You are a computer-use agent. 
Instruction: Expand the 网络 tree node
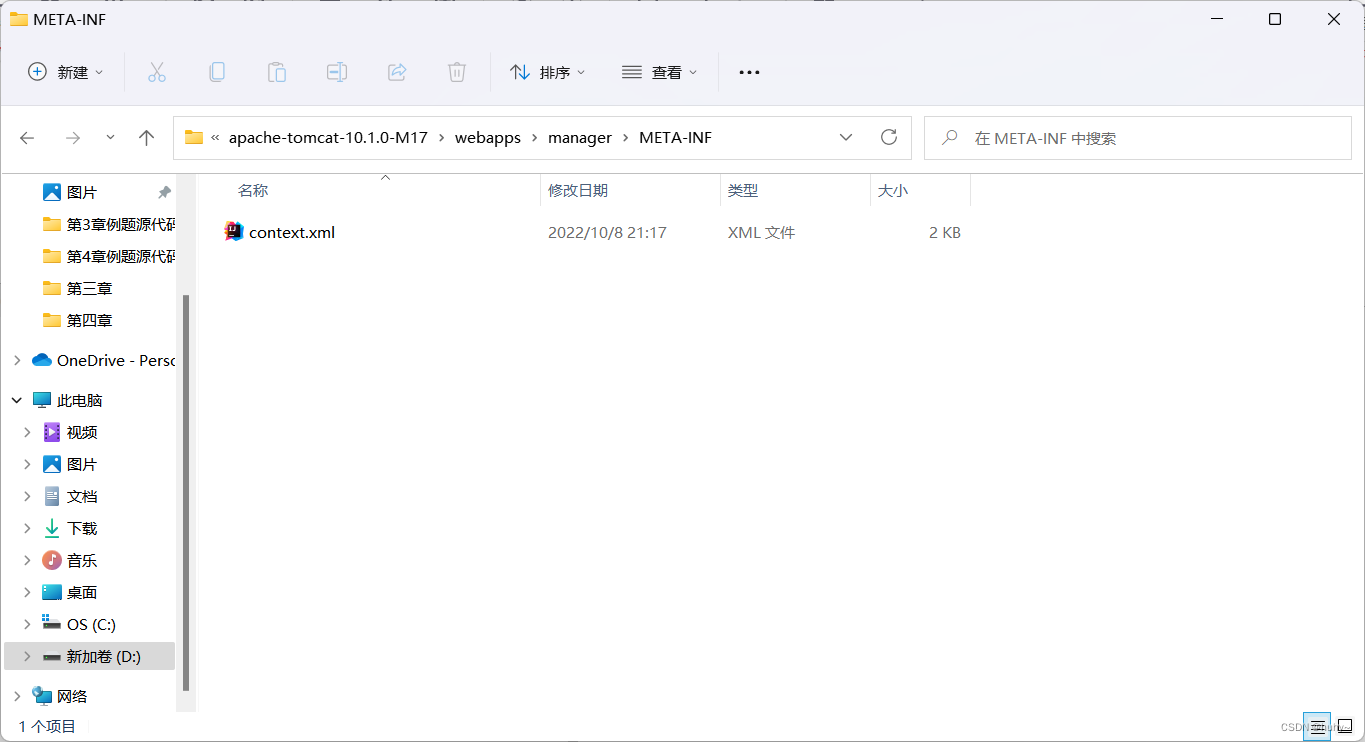pos(17,696)
